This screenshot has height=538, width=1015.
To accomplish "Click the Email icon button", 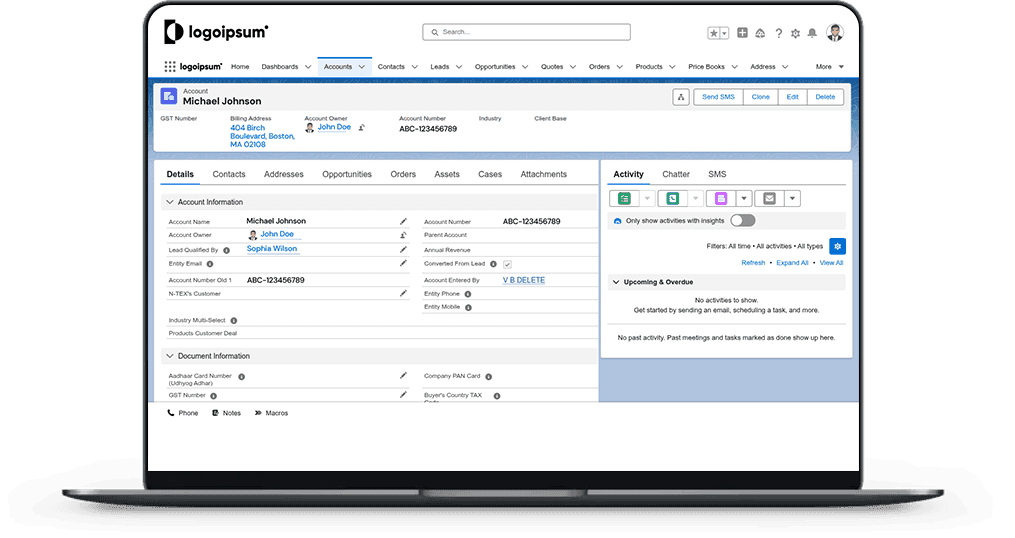I will (x=769, y=199).
